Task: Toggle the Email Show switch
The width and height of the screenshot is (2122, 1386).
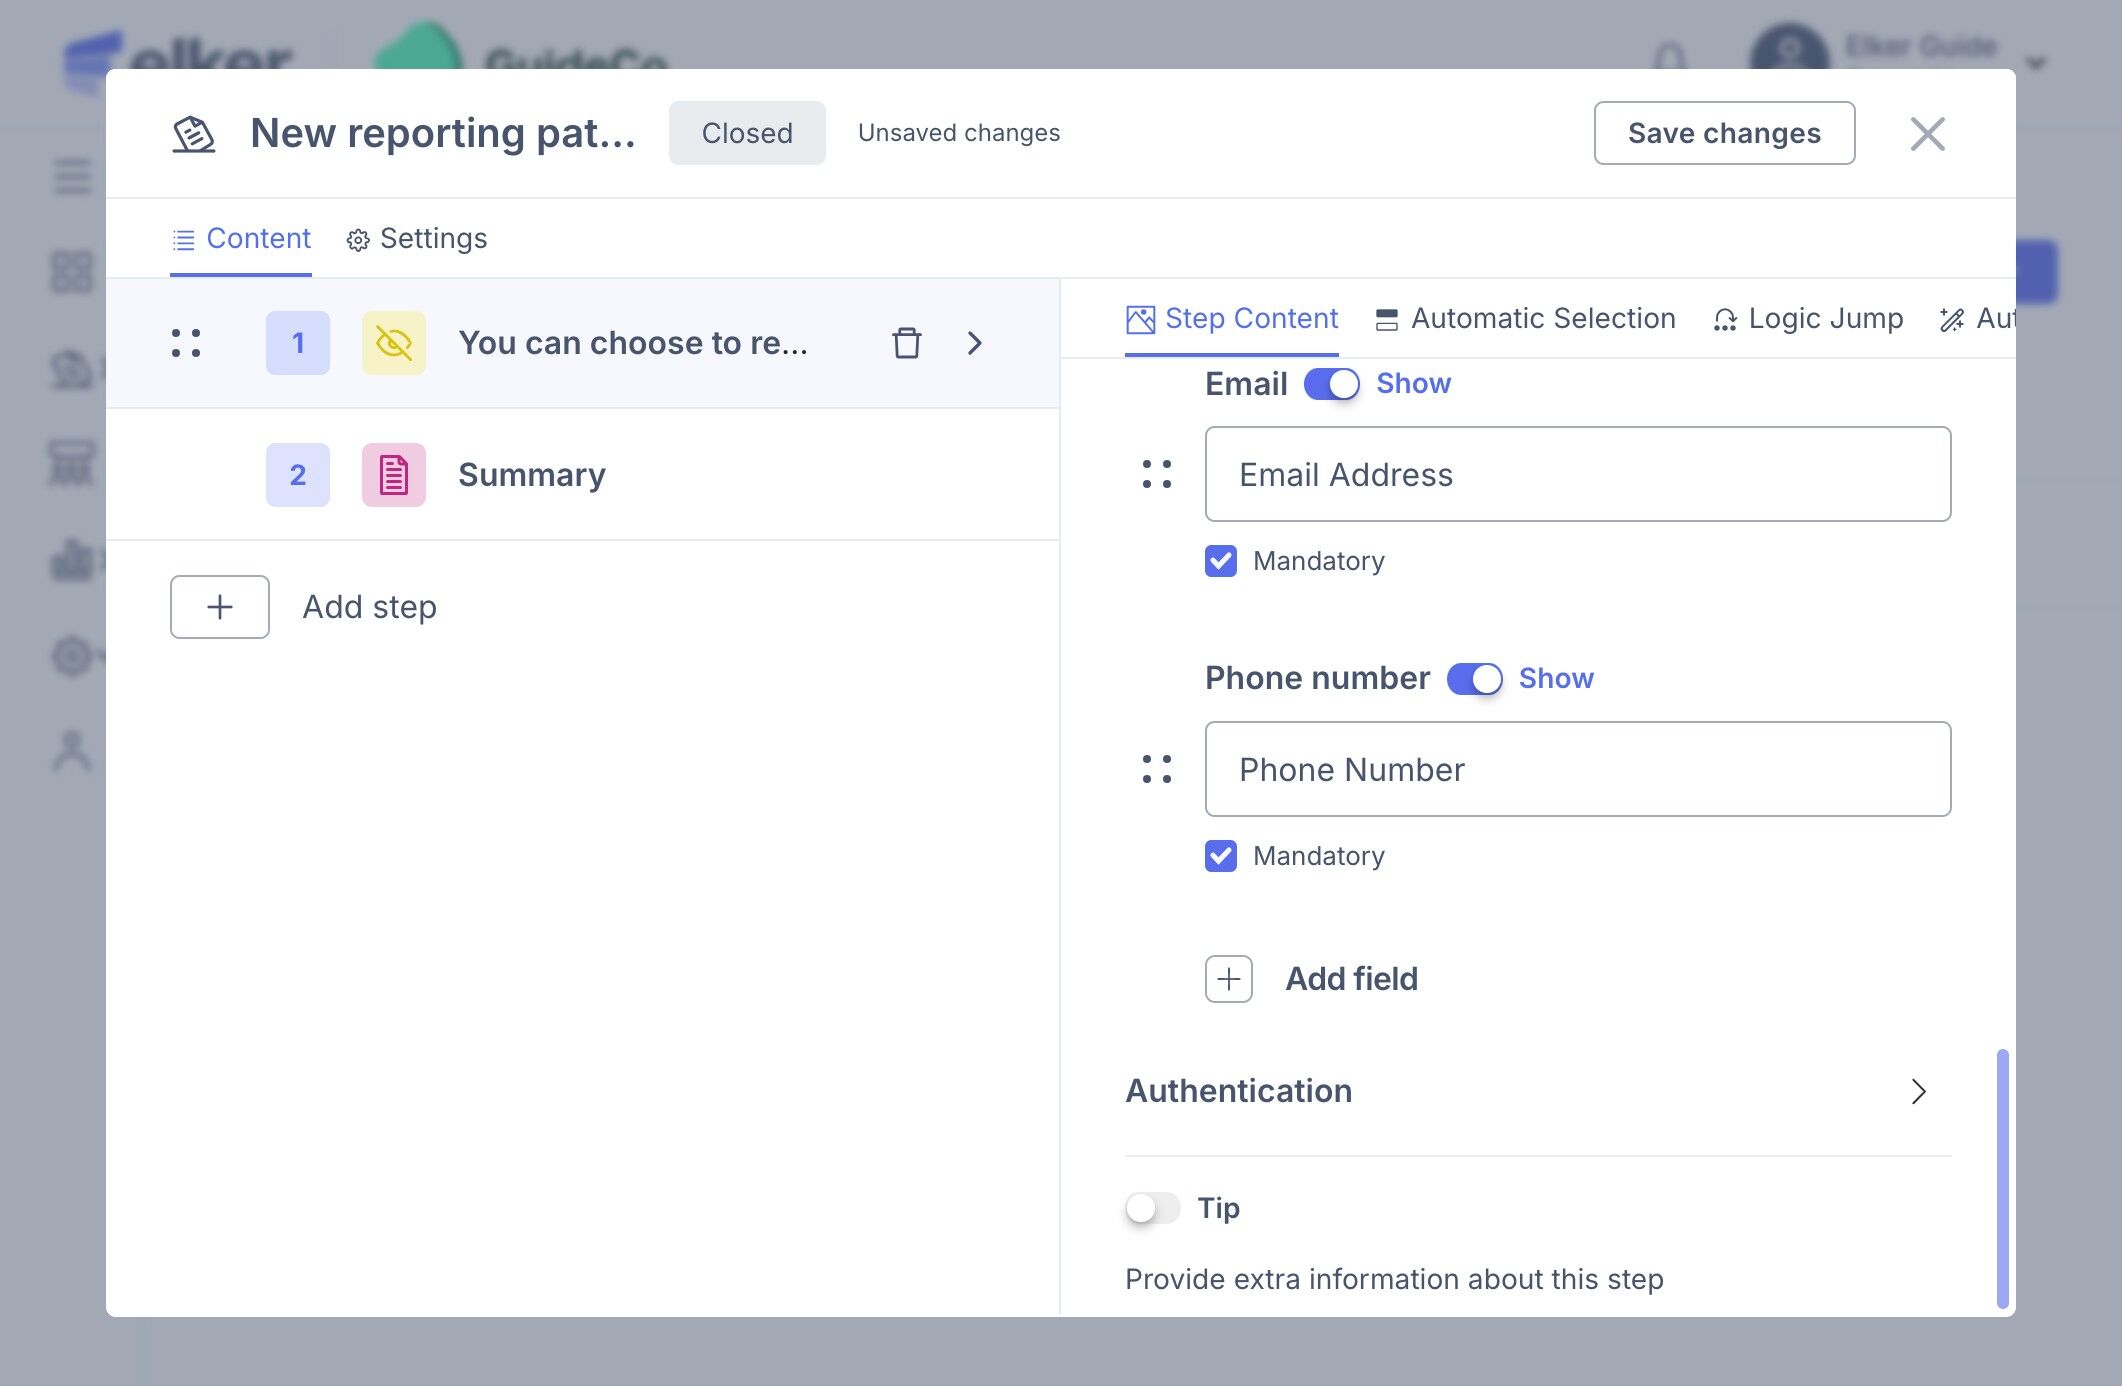Action: (1331, 384)
